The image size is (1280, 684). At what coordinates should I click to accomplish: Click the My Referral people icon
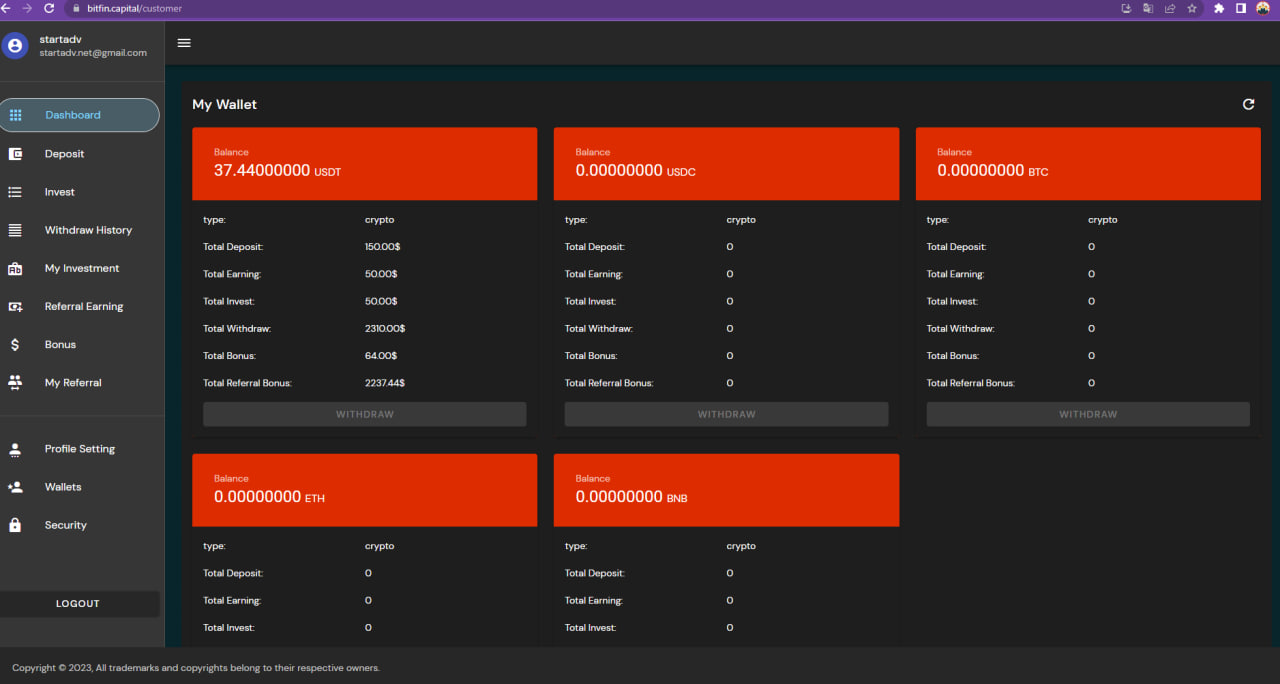tap(15, 383)
